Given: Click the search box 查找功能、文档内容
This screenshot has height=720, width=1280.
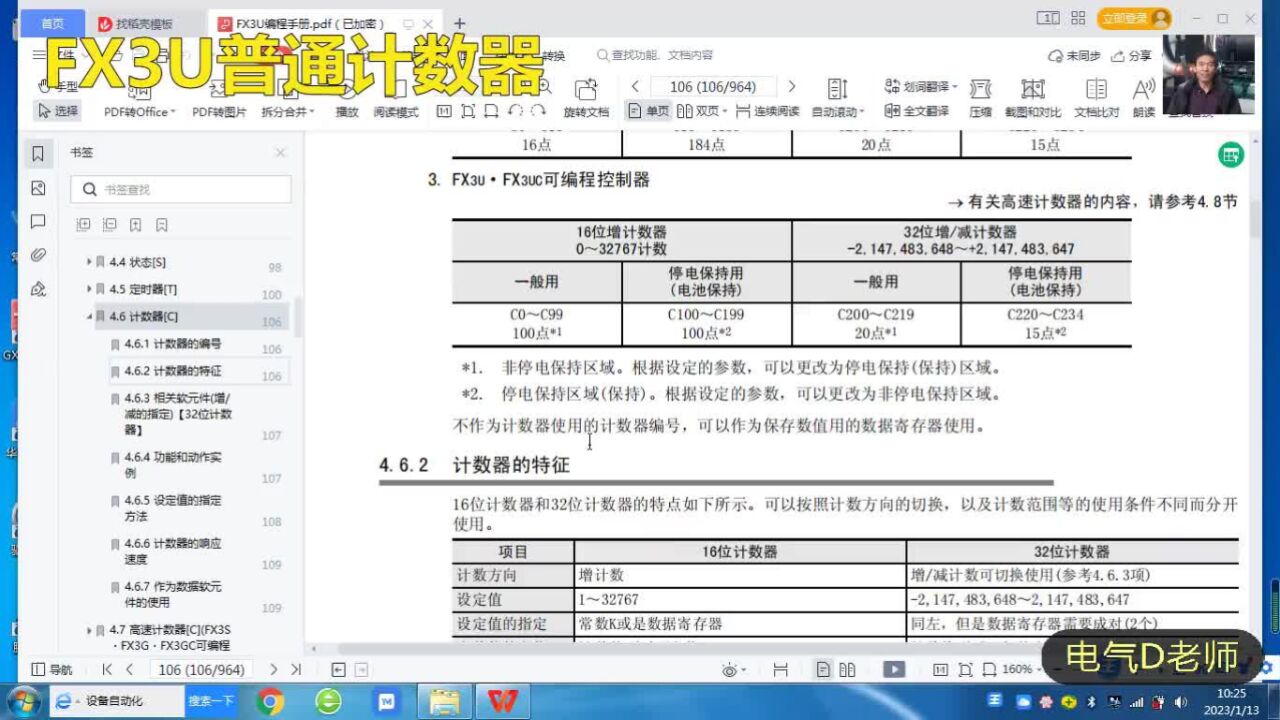Looking at the screenshot, I should tap(655, 56).
